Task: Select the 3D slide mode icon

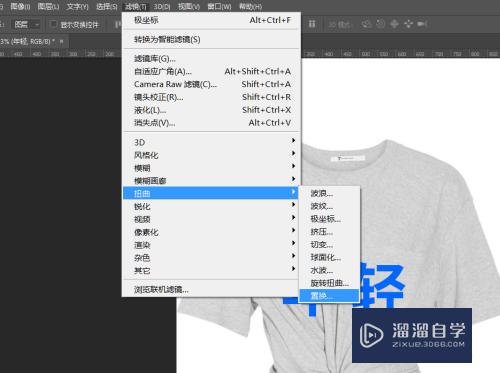Action: [408, 24]
